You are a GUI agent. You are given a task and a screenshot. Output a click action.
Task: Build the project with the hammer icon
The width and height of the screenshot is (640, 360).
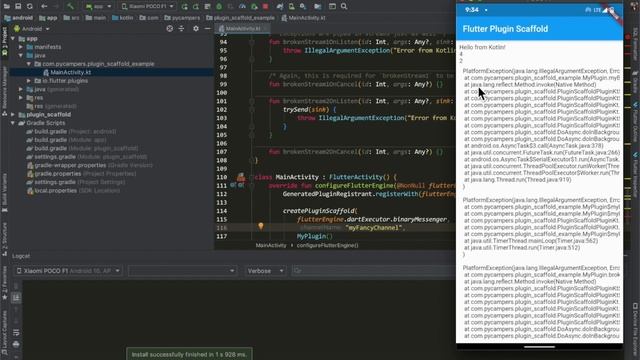coord(71,6)
